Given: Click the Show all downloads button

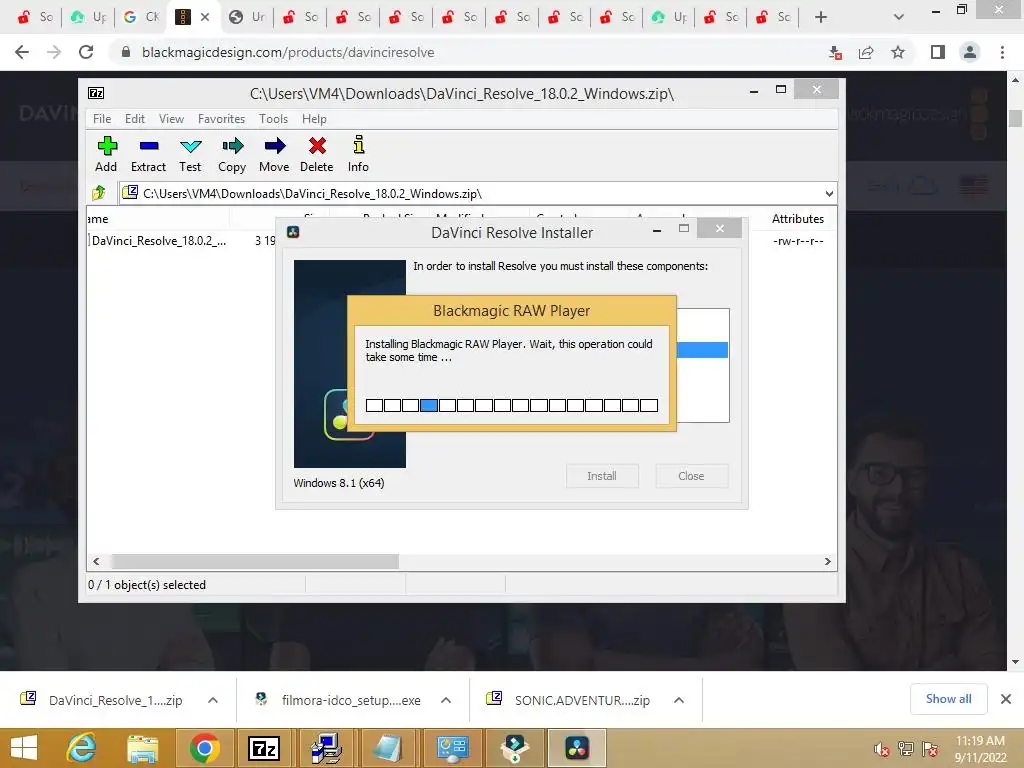Looking at the screenshot, I should point(948,699).
